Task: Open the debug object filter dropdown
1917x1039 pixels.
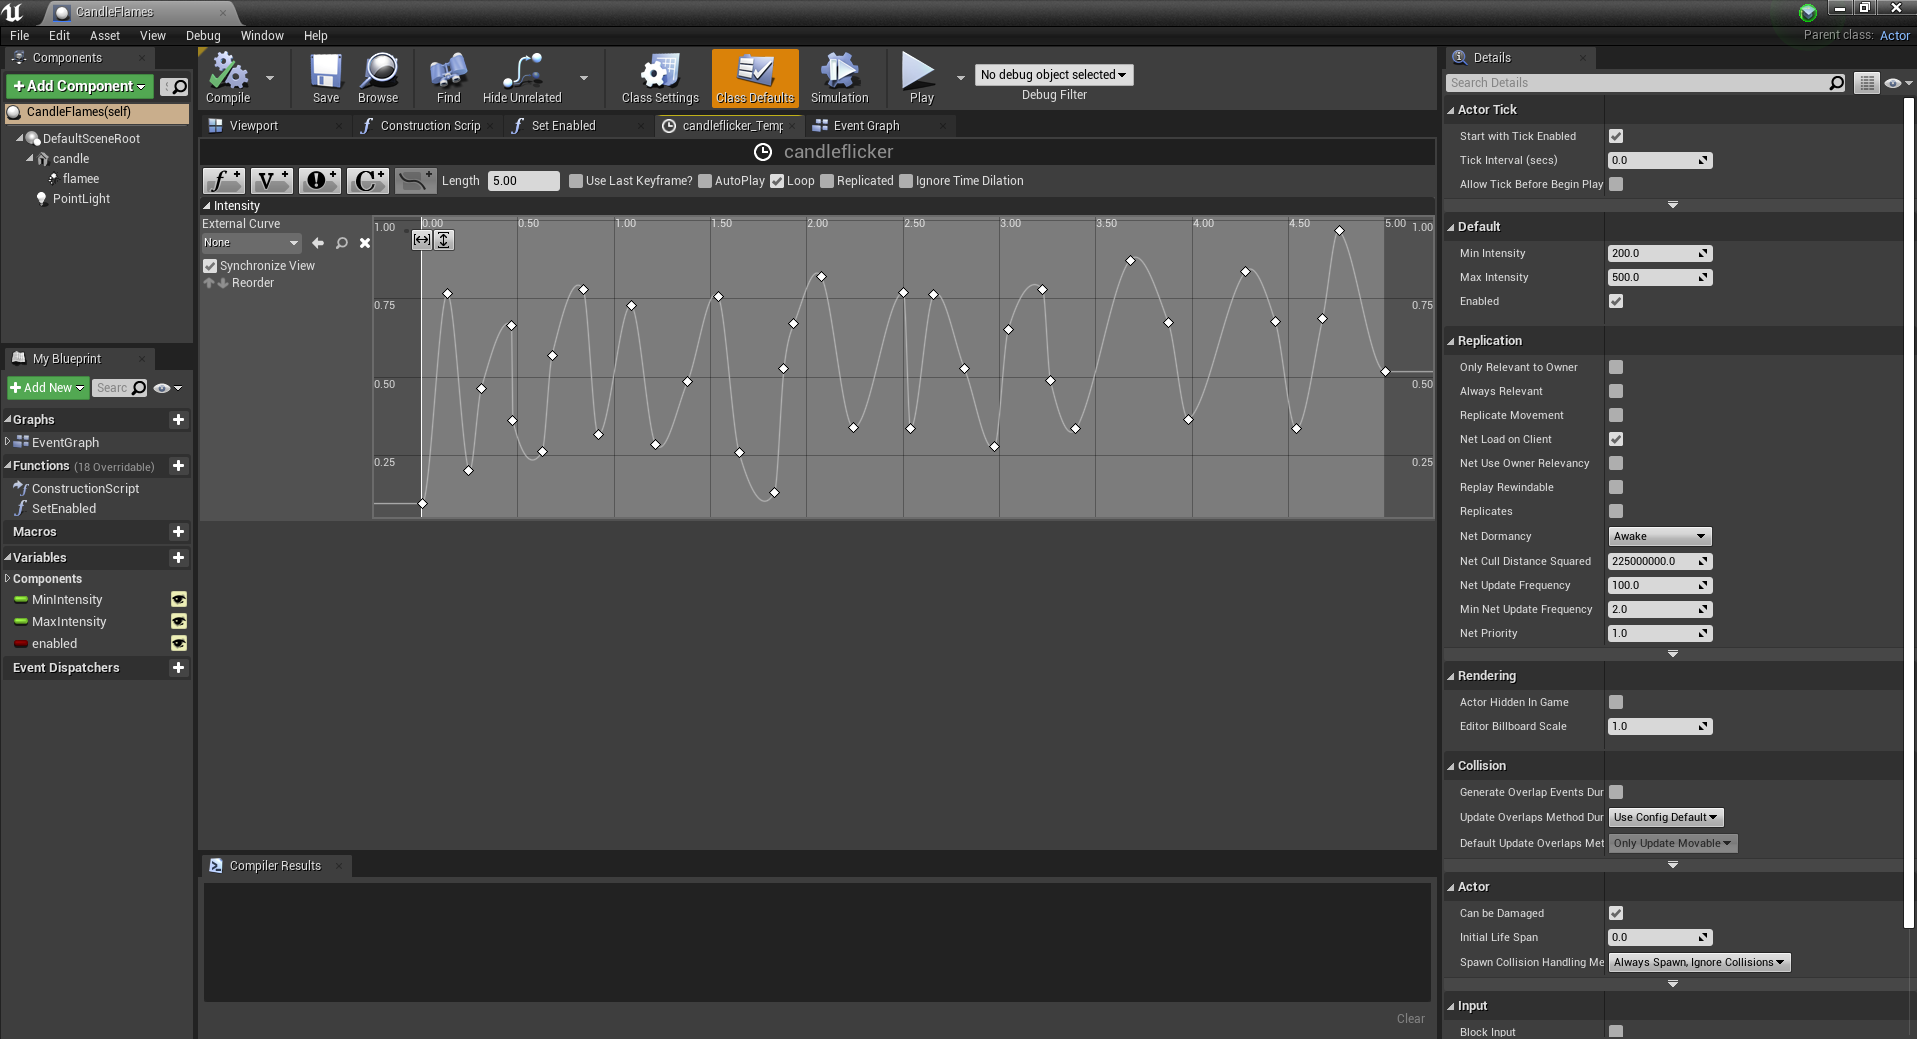Action: [1053, 75]
